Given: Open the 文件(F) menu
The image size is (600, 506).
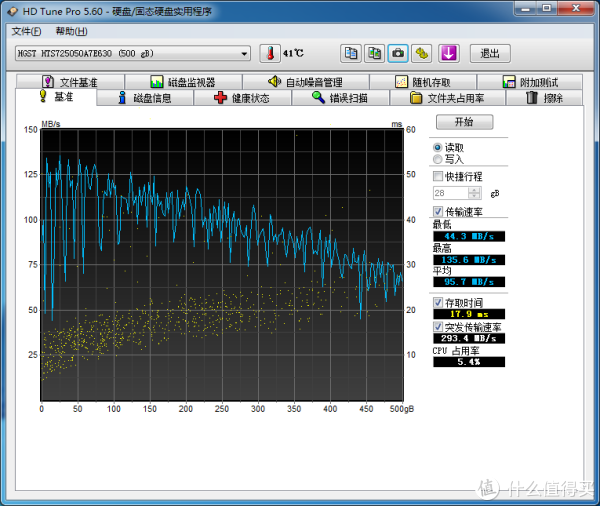Looking at the screenshot, I should point(26,31).
